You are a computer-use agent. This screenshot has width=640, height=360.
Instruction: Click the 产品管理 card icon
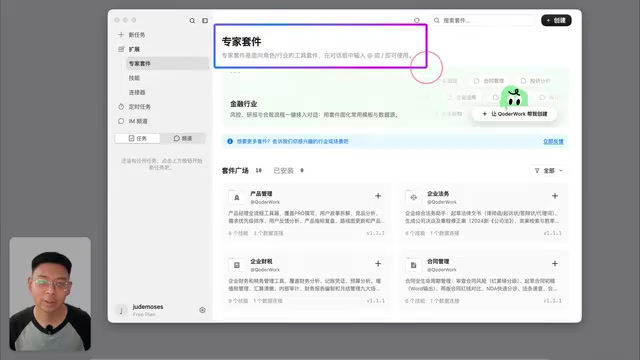coord(237,198)
